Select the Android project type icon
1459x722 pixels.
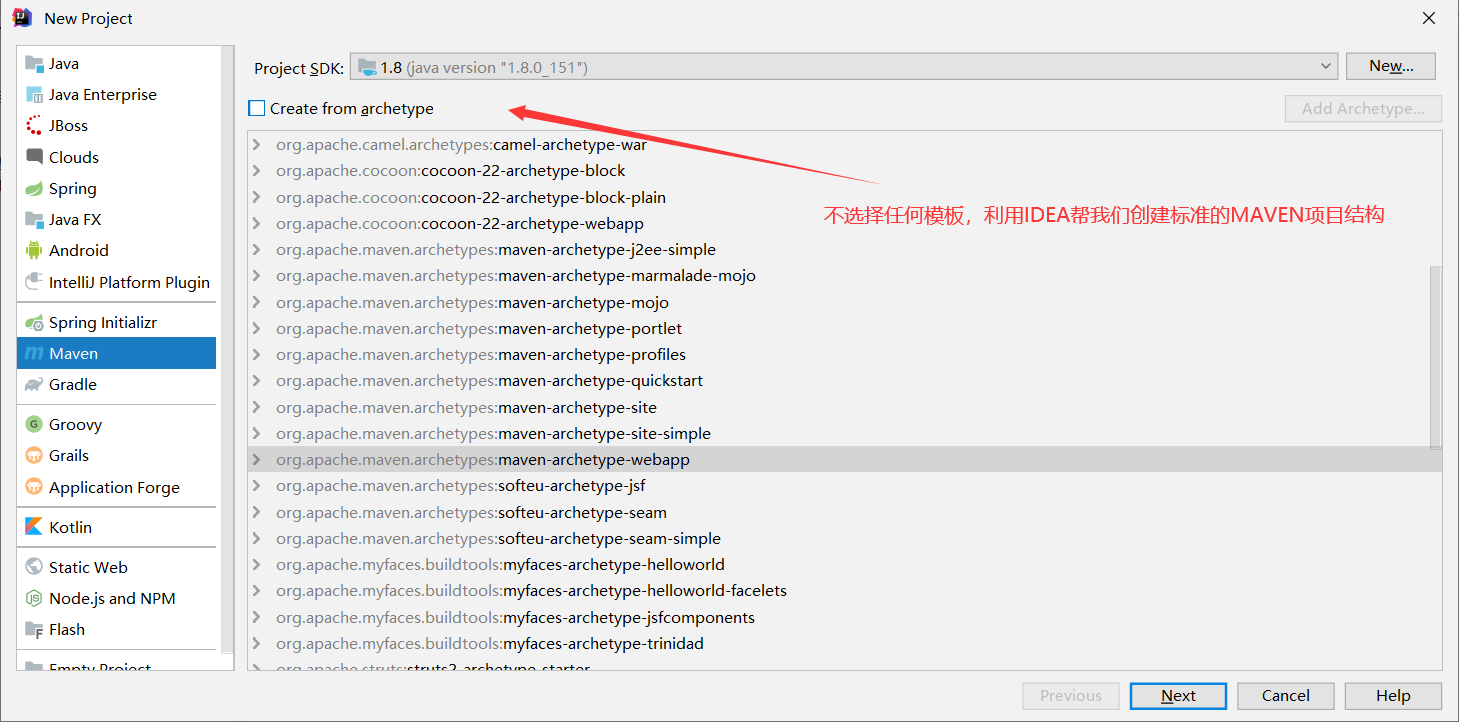34,251
